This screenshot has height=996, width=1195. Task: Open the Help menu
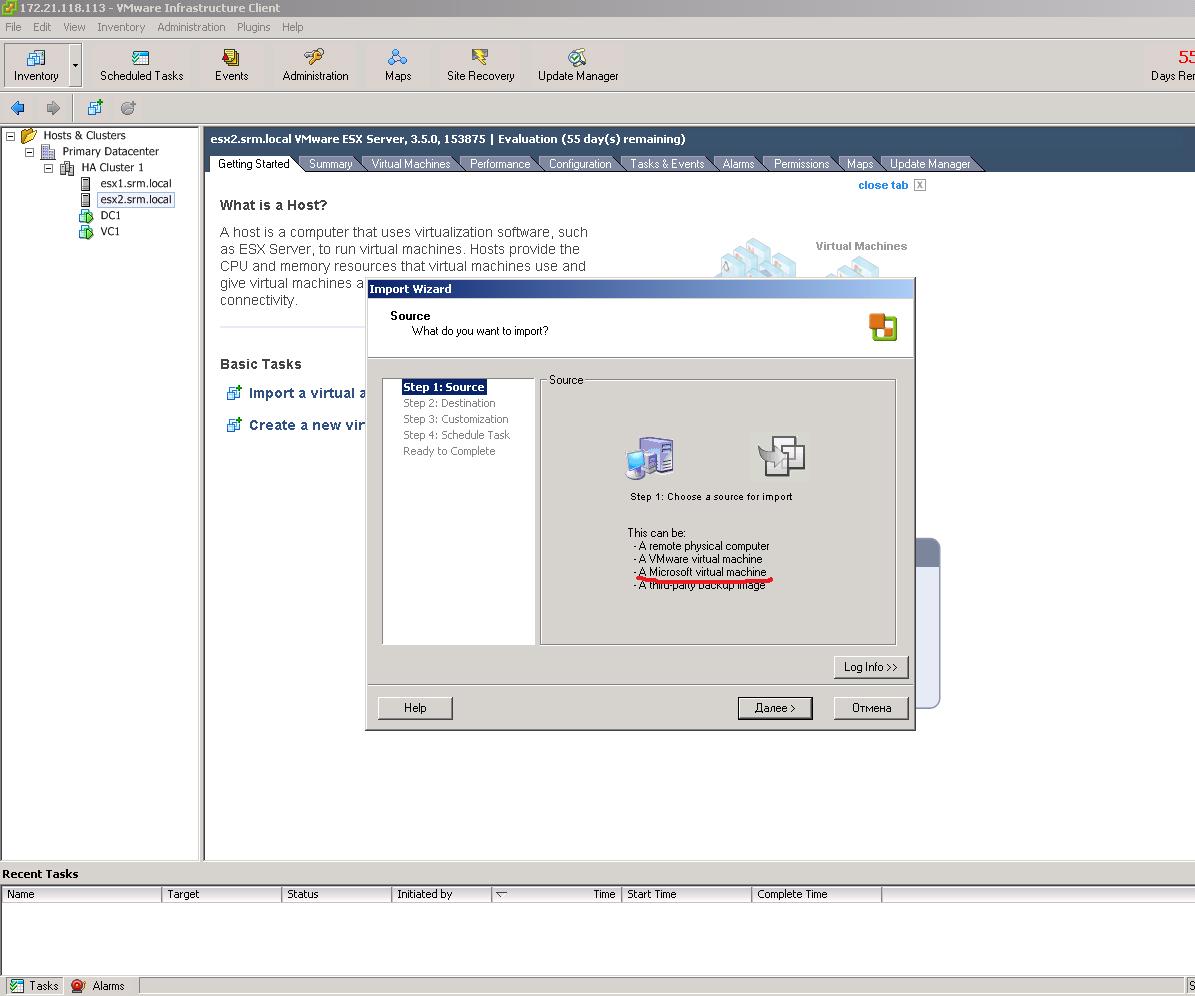pos(293,27)
